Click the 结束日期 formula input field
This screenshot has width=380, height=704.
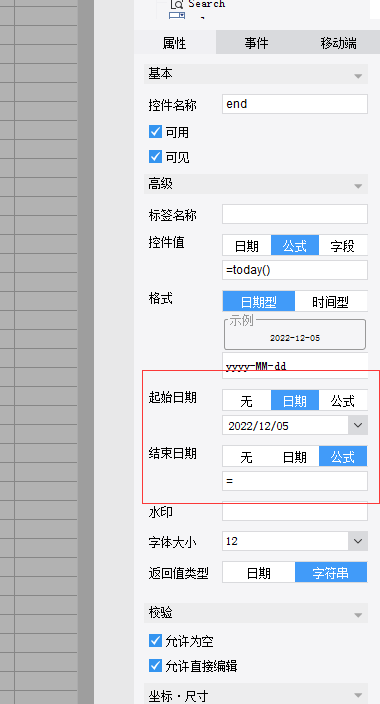click(x=295, y=481)
